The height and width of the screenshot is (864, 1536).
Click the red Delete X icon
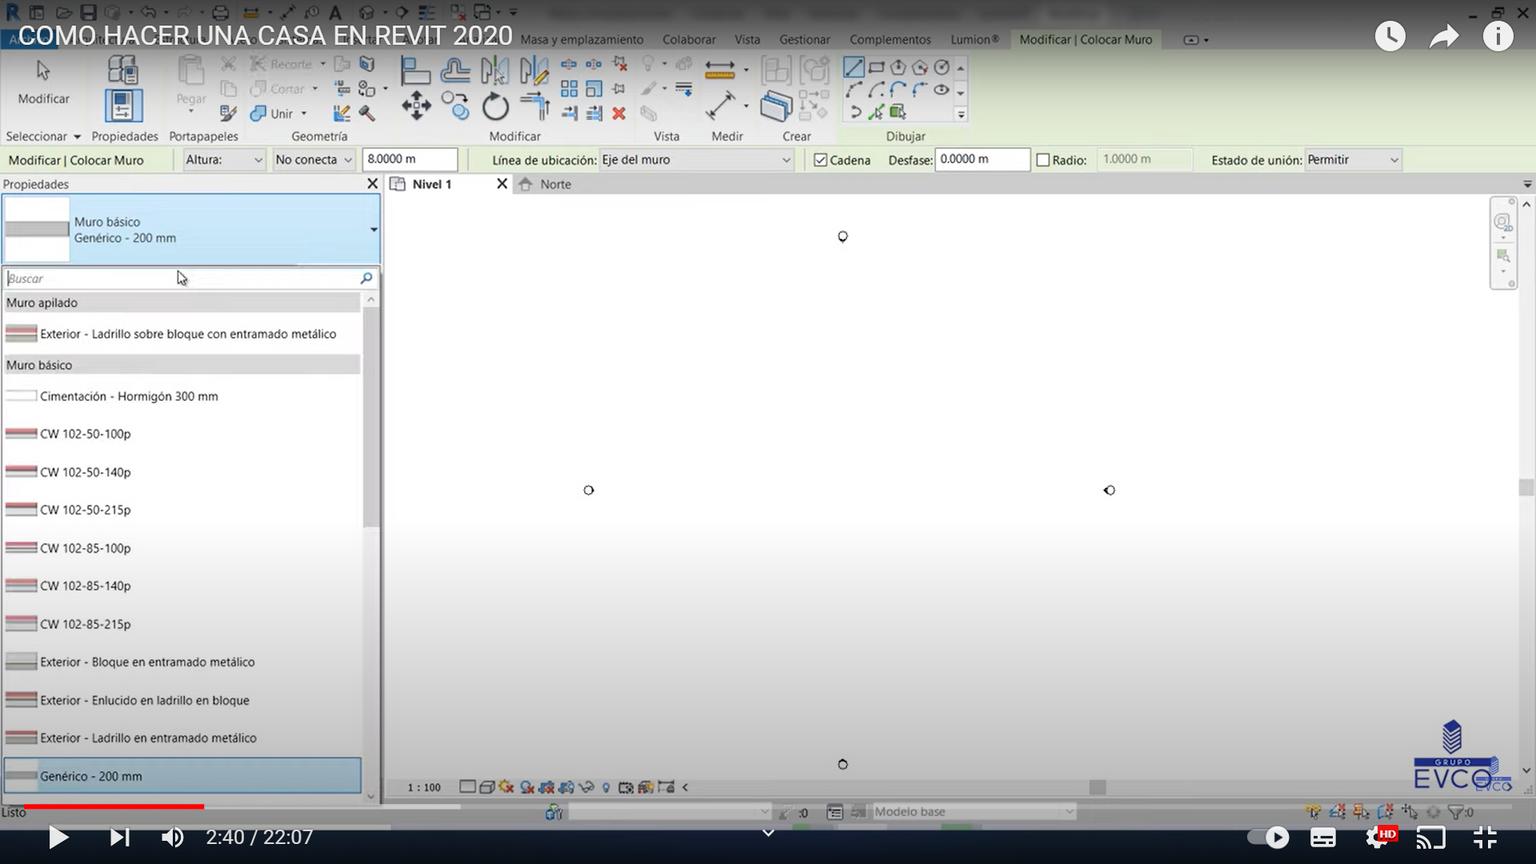[x=619, y=113]
